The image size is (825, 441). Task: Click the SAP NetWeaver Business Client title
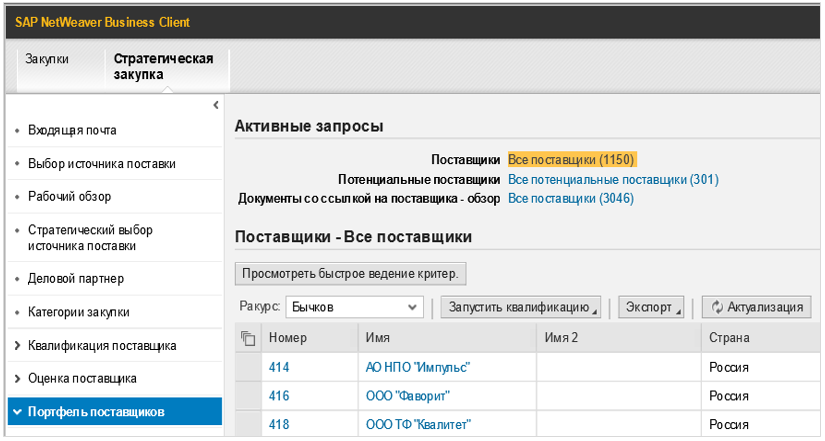point(103,23)
